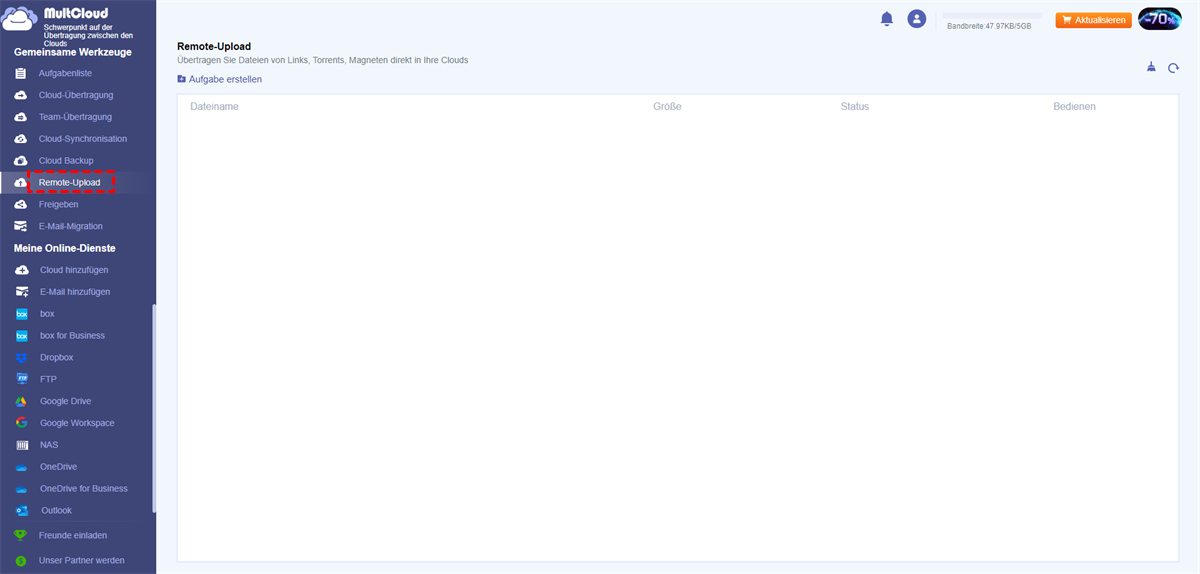
Task: Open the Aufgabenliste item
Action: coord(65,73)
